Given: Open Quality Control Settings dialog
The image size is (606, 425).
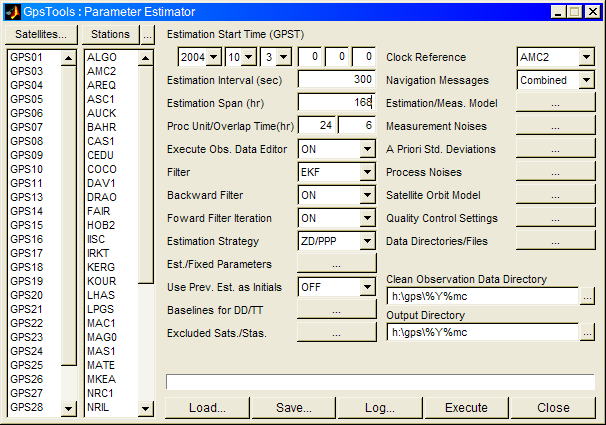Looking at the screenshot, I should (555, 218).
